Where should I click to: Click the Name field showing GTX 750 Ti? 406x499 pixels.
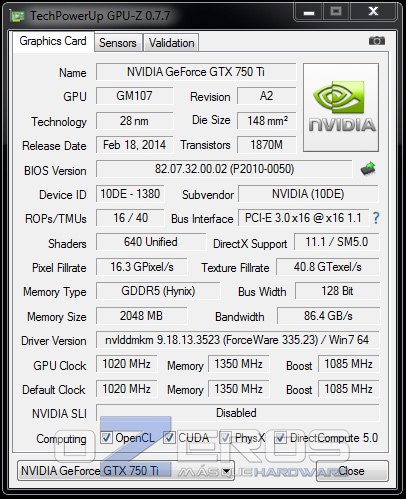click(196, 72)
